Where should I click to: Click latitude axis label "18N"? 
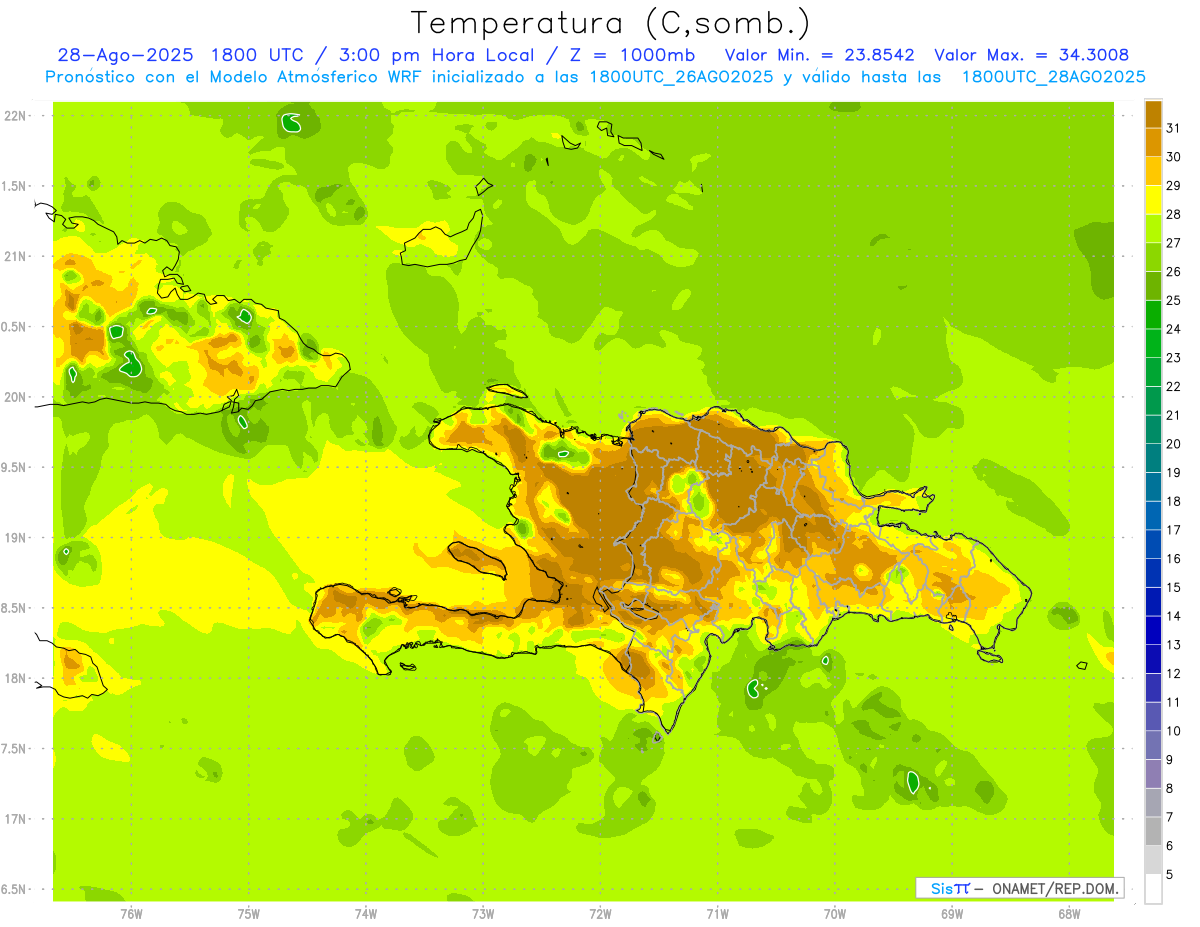pyautogui.click(x=15, y=678)
